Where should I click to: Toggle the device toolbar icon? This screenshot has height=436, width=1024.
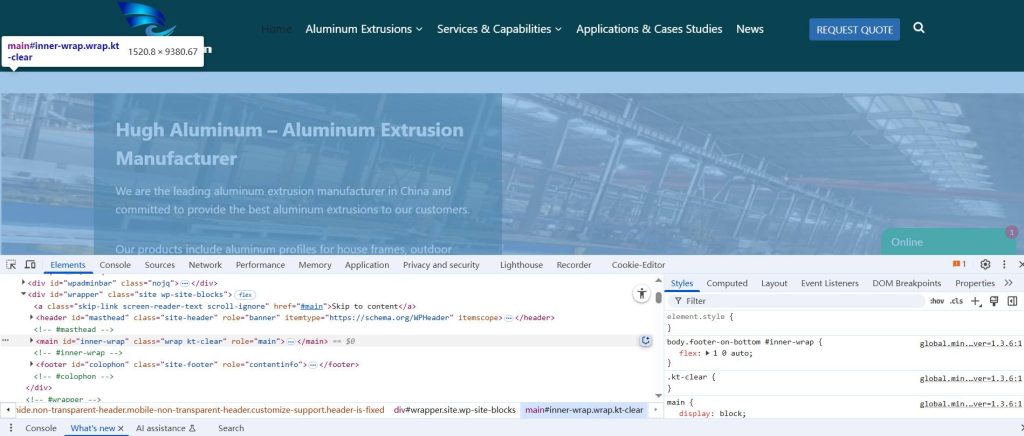(30, 265)
